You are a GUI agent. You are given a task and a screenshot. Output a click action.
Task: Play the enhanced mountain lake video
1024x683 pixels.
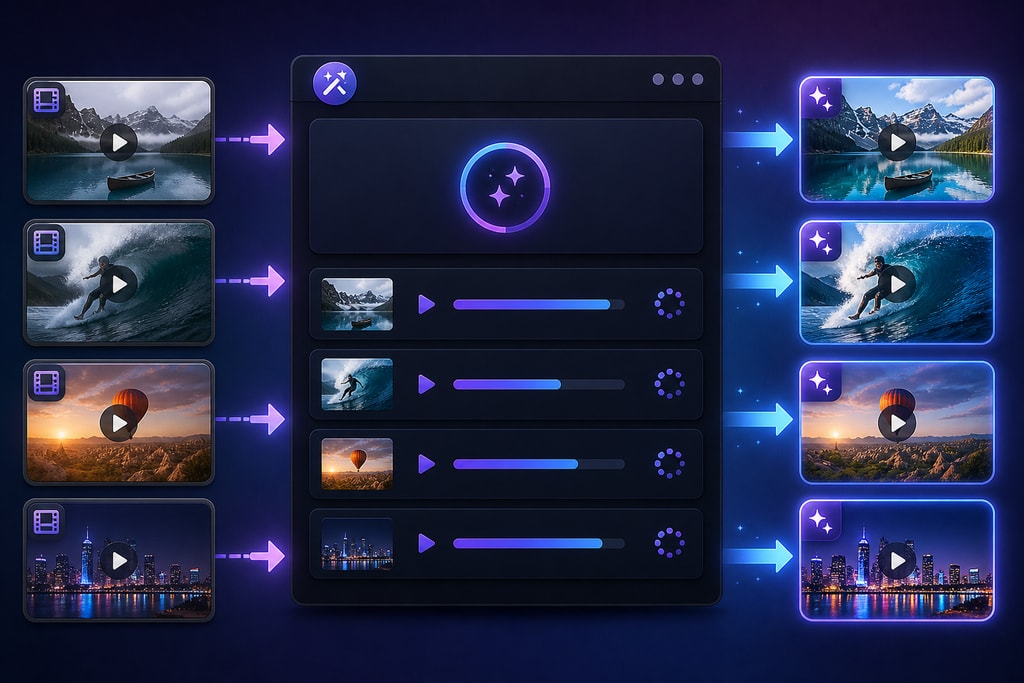point(897,142)
